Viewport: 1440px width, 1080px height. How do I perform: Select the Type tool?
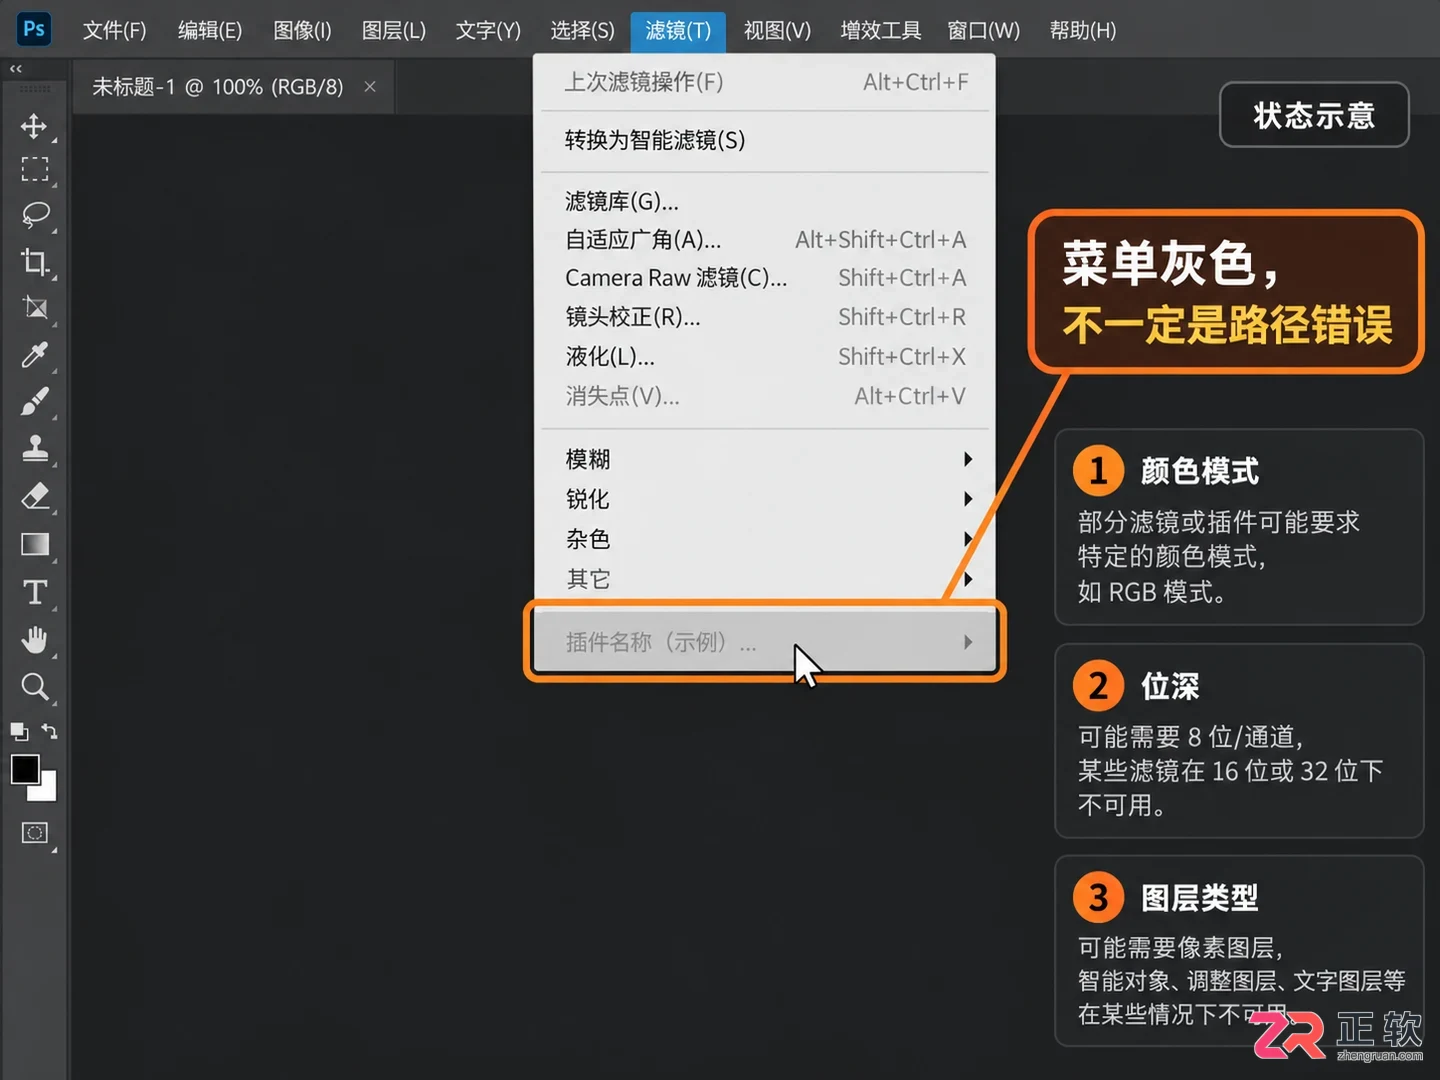tap(35, 592)
